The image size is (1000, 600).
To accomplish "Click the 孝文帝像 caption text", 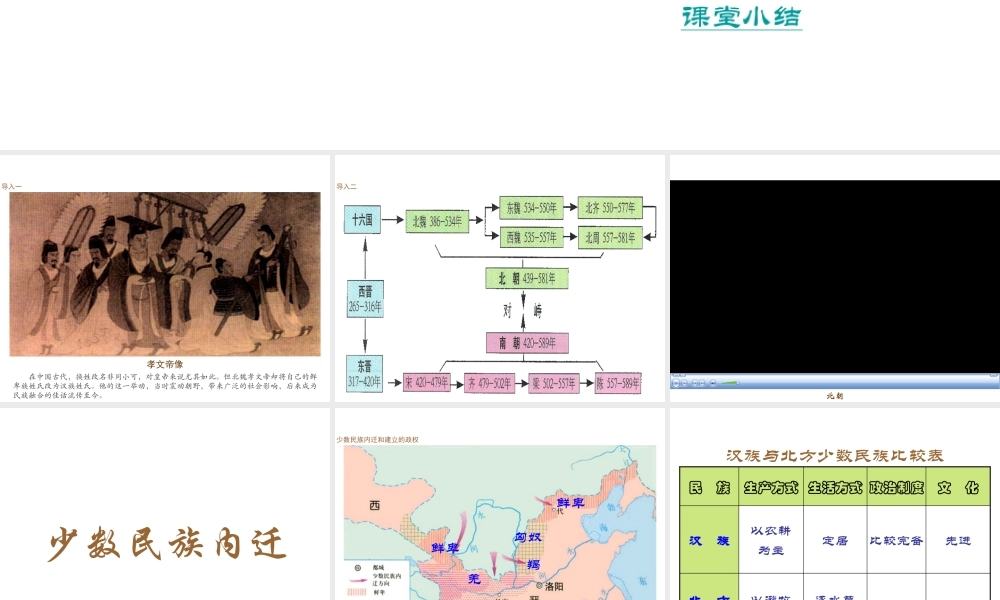I will click(x=165, y=364).
